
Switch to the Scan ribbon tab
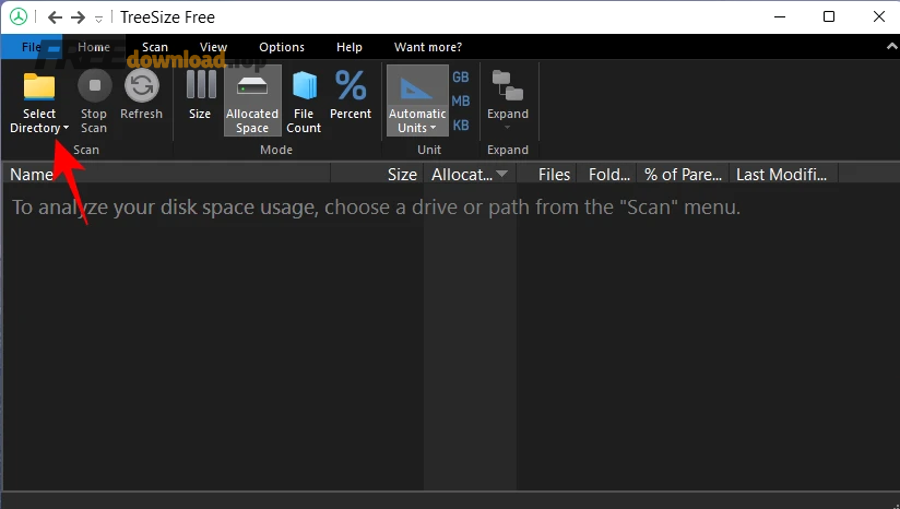(x=155, y=47)
